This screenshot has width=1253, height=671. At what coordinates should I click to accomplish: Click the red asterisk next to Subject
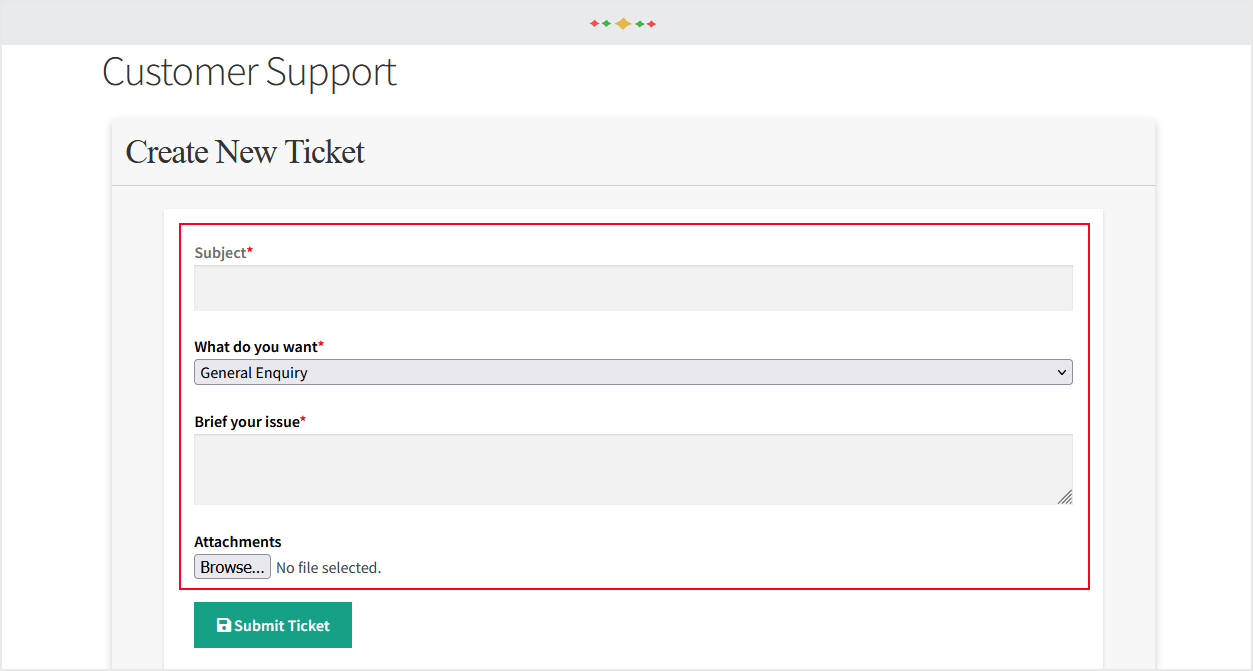[250, 249]
